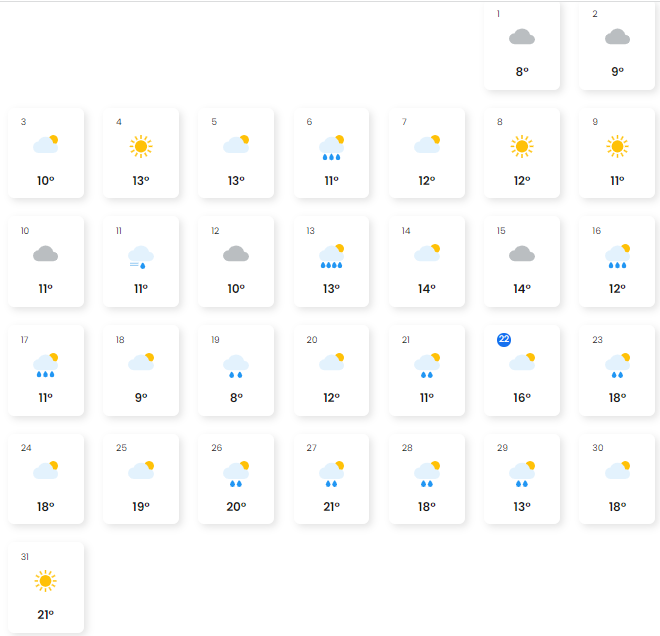Screen dimensions: 660x636
Task: Click the sunny icon on day 4
Action: click(x=141, y=147)
